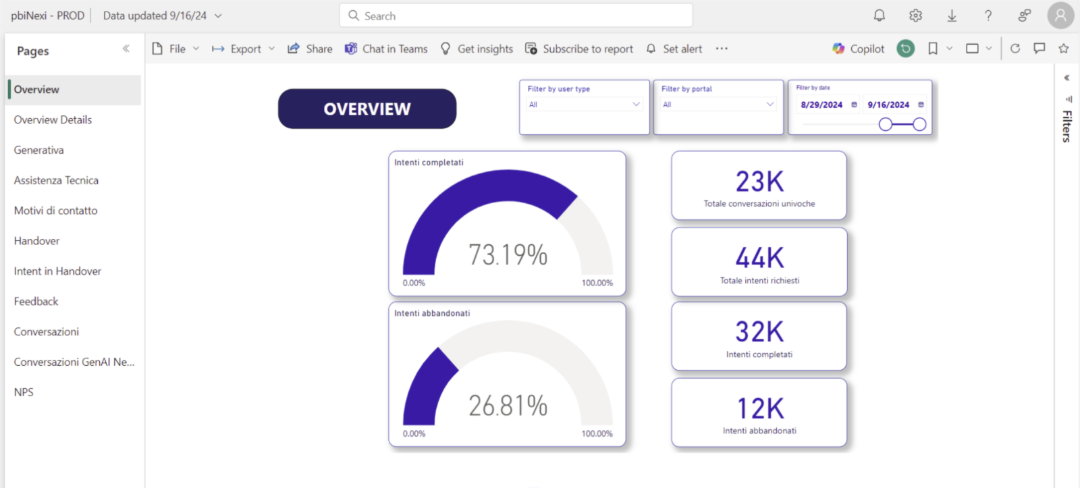Open the notifications bell icon
This screenshot has height=489, width=1080.
880,16
